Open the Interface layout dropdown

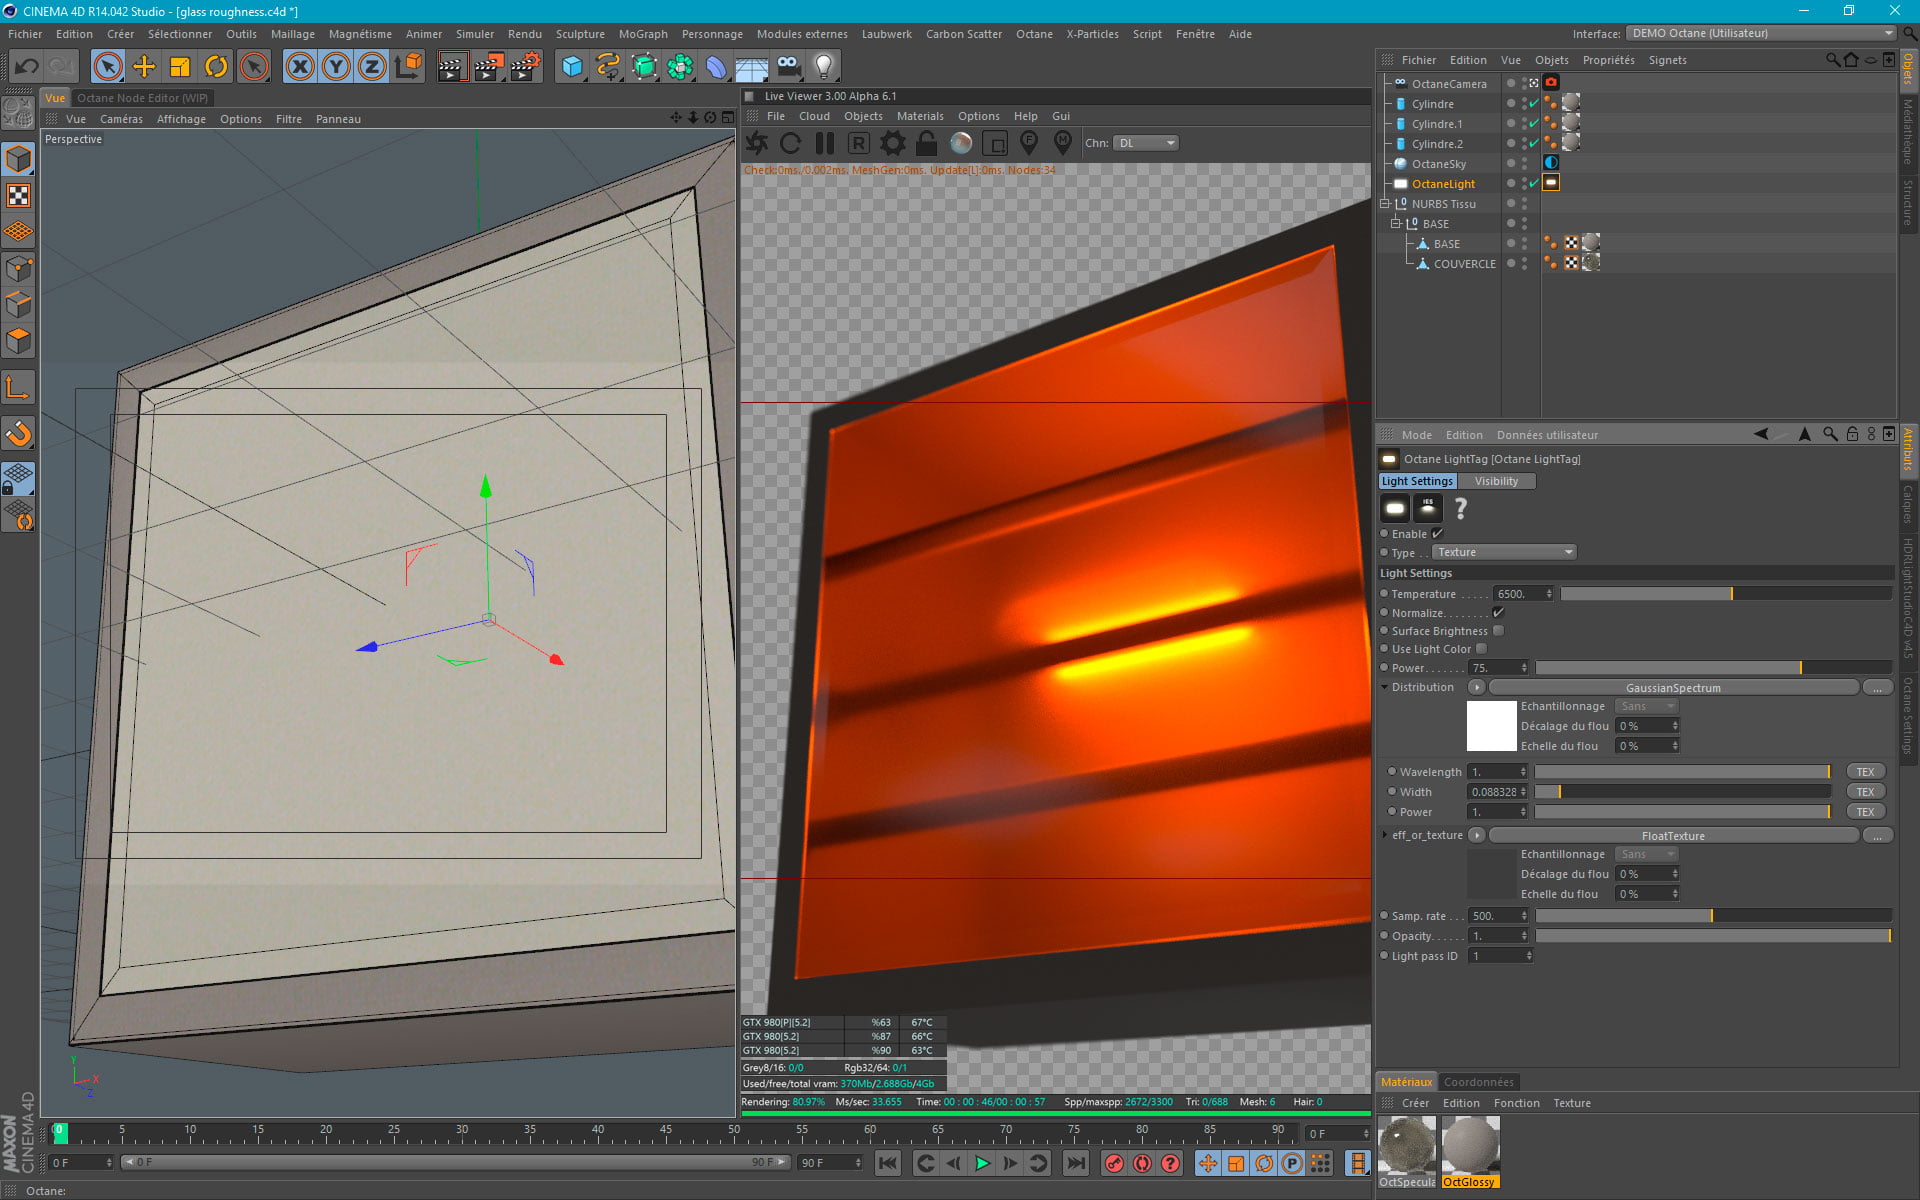[1761, 33]
